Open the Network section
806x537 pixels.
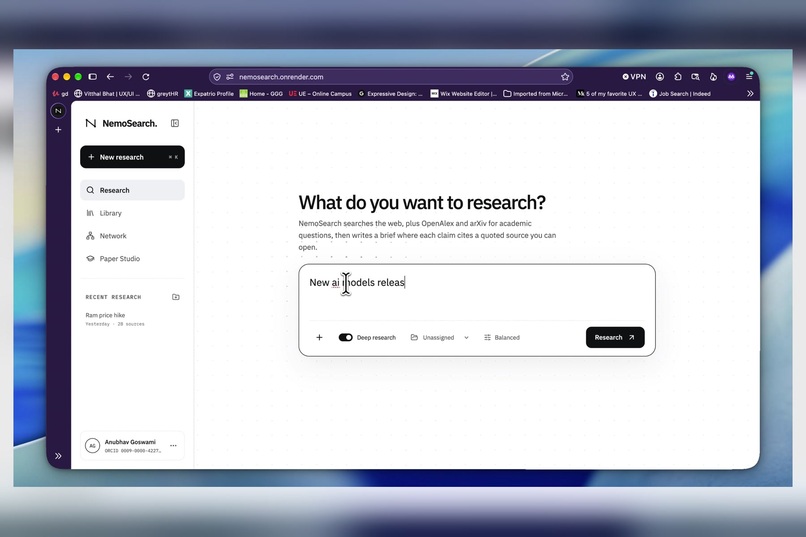132,236
